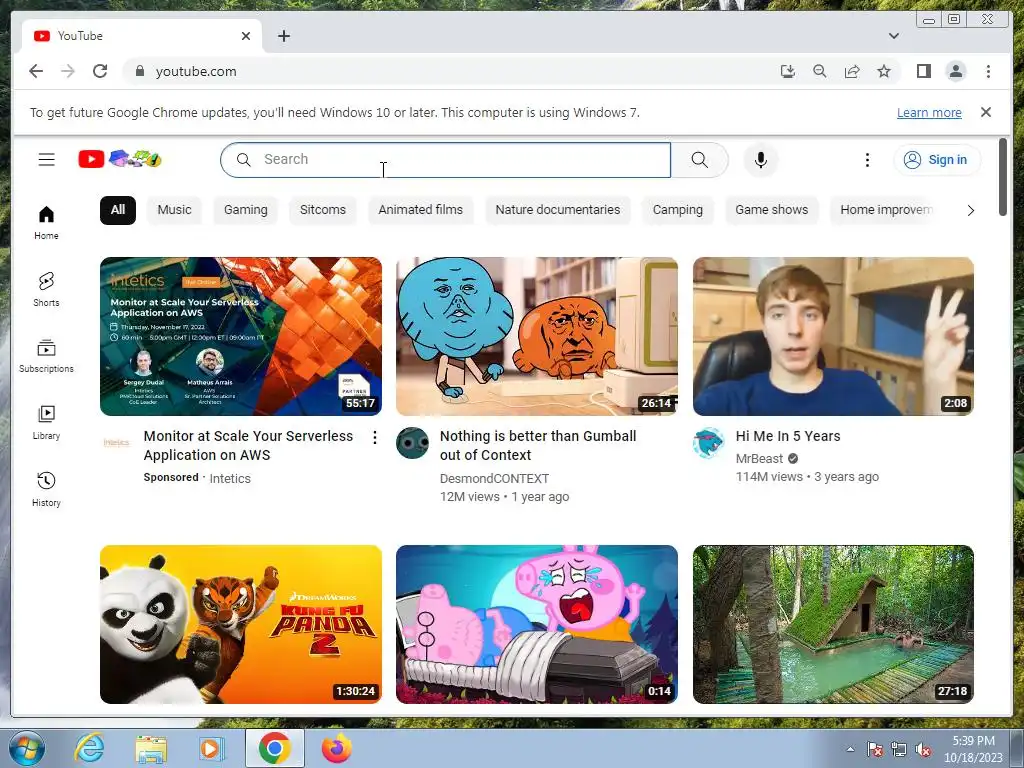Launch Internet Explorer from taskbar

coord(89,748)
